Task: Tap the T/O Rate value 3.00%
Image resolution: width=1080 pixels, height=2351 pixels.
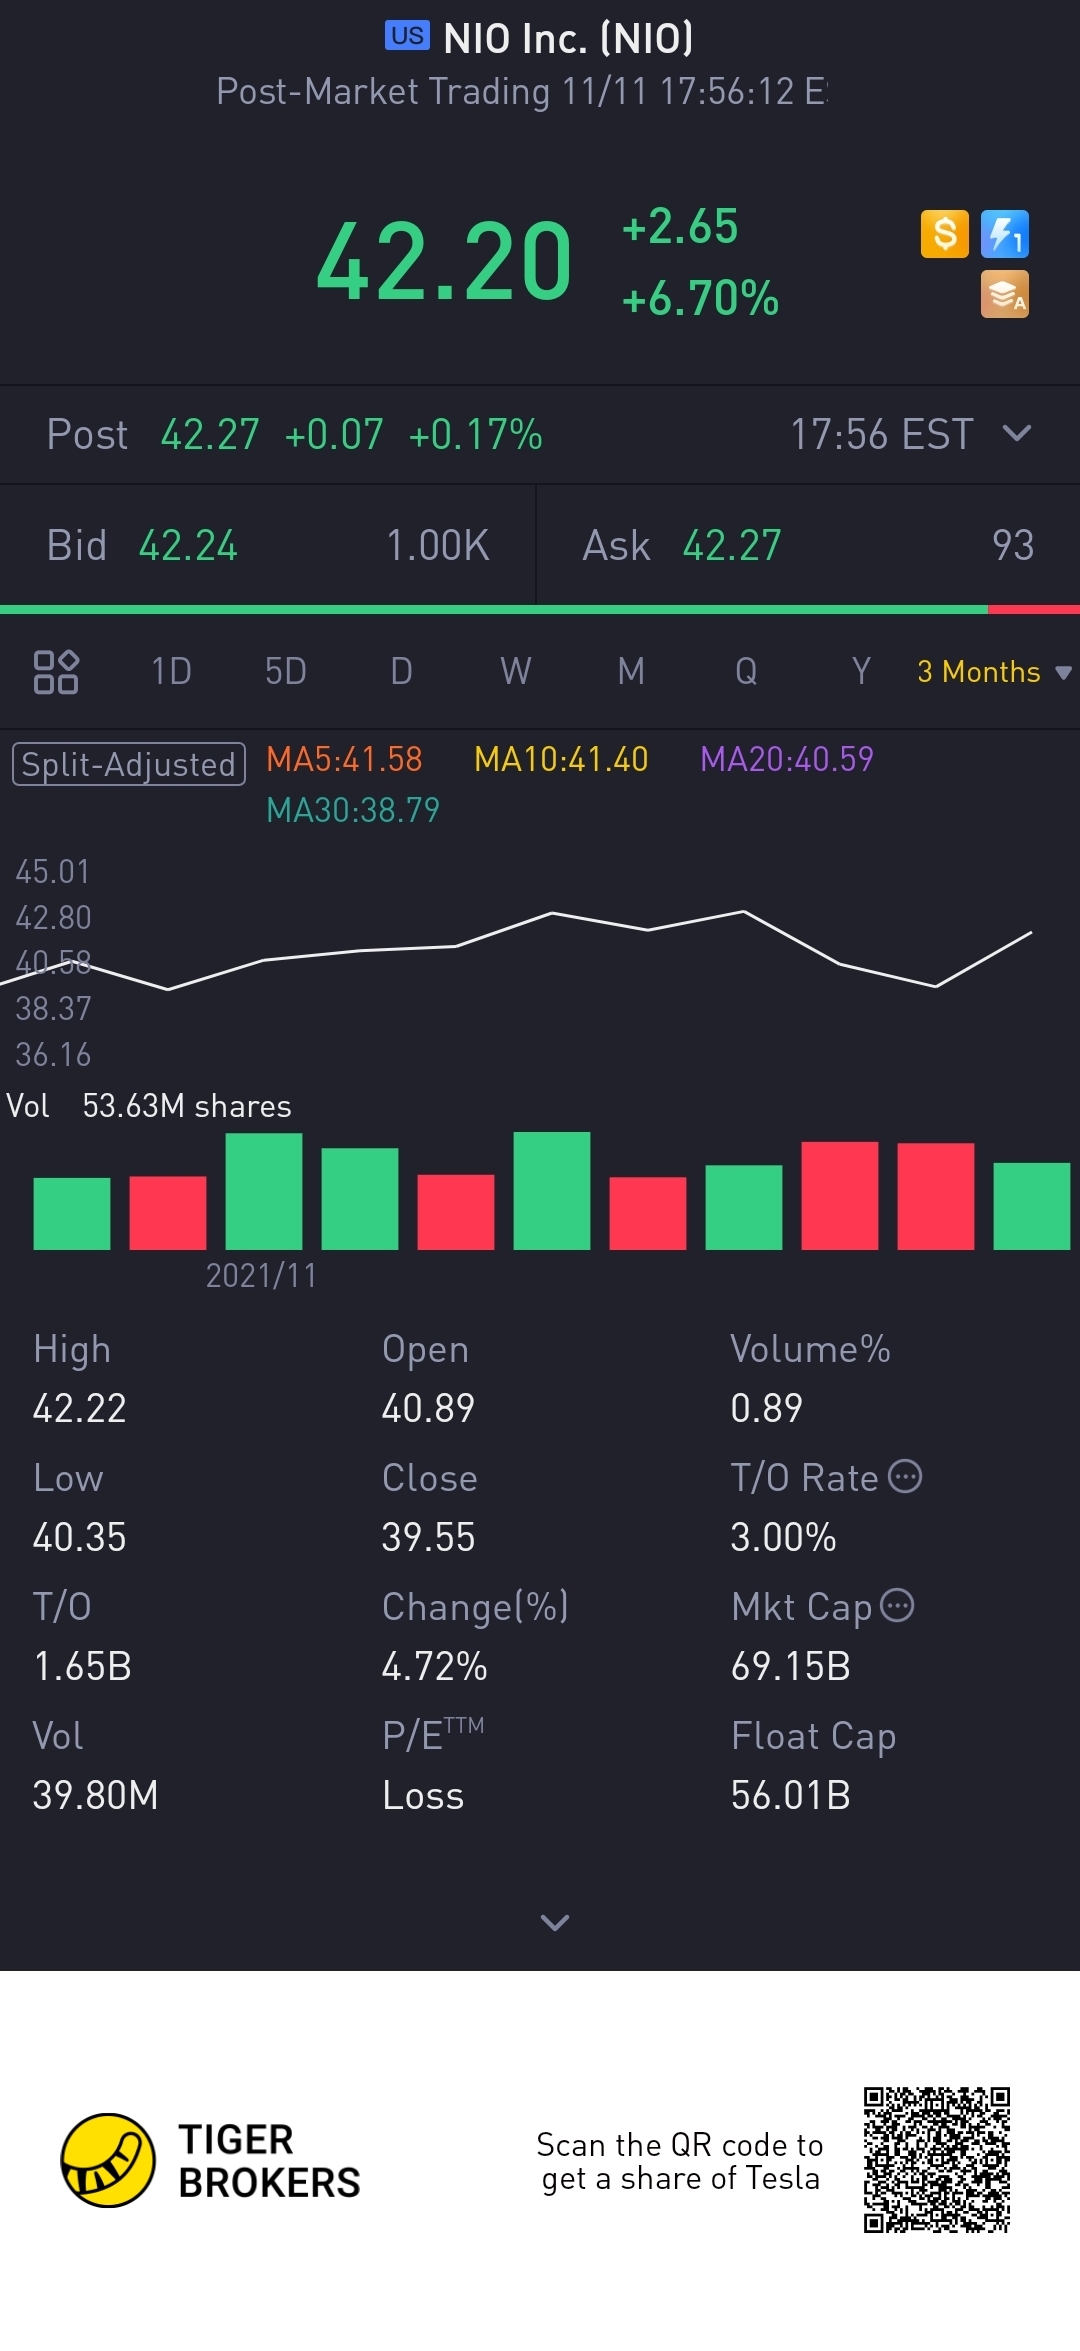Action: coord(783,1538)
